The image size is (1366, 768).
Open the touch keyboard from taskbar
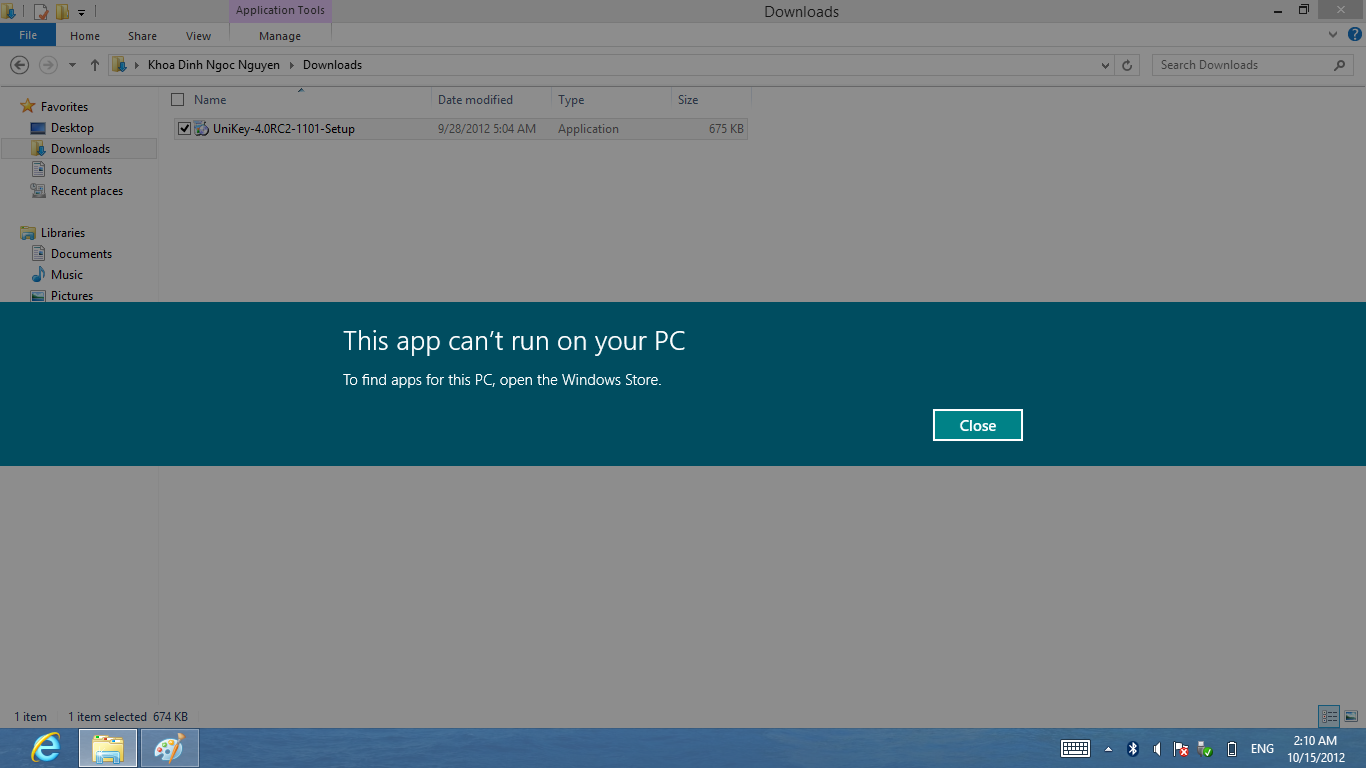(1075, 748)
